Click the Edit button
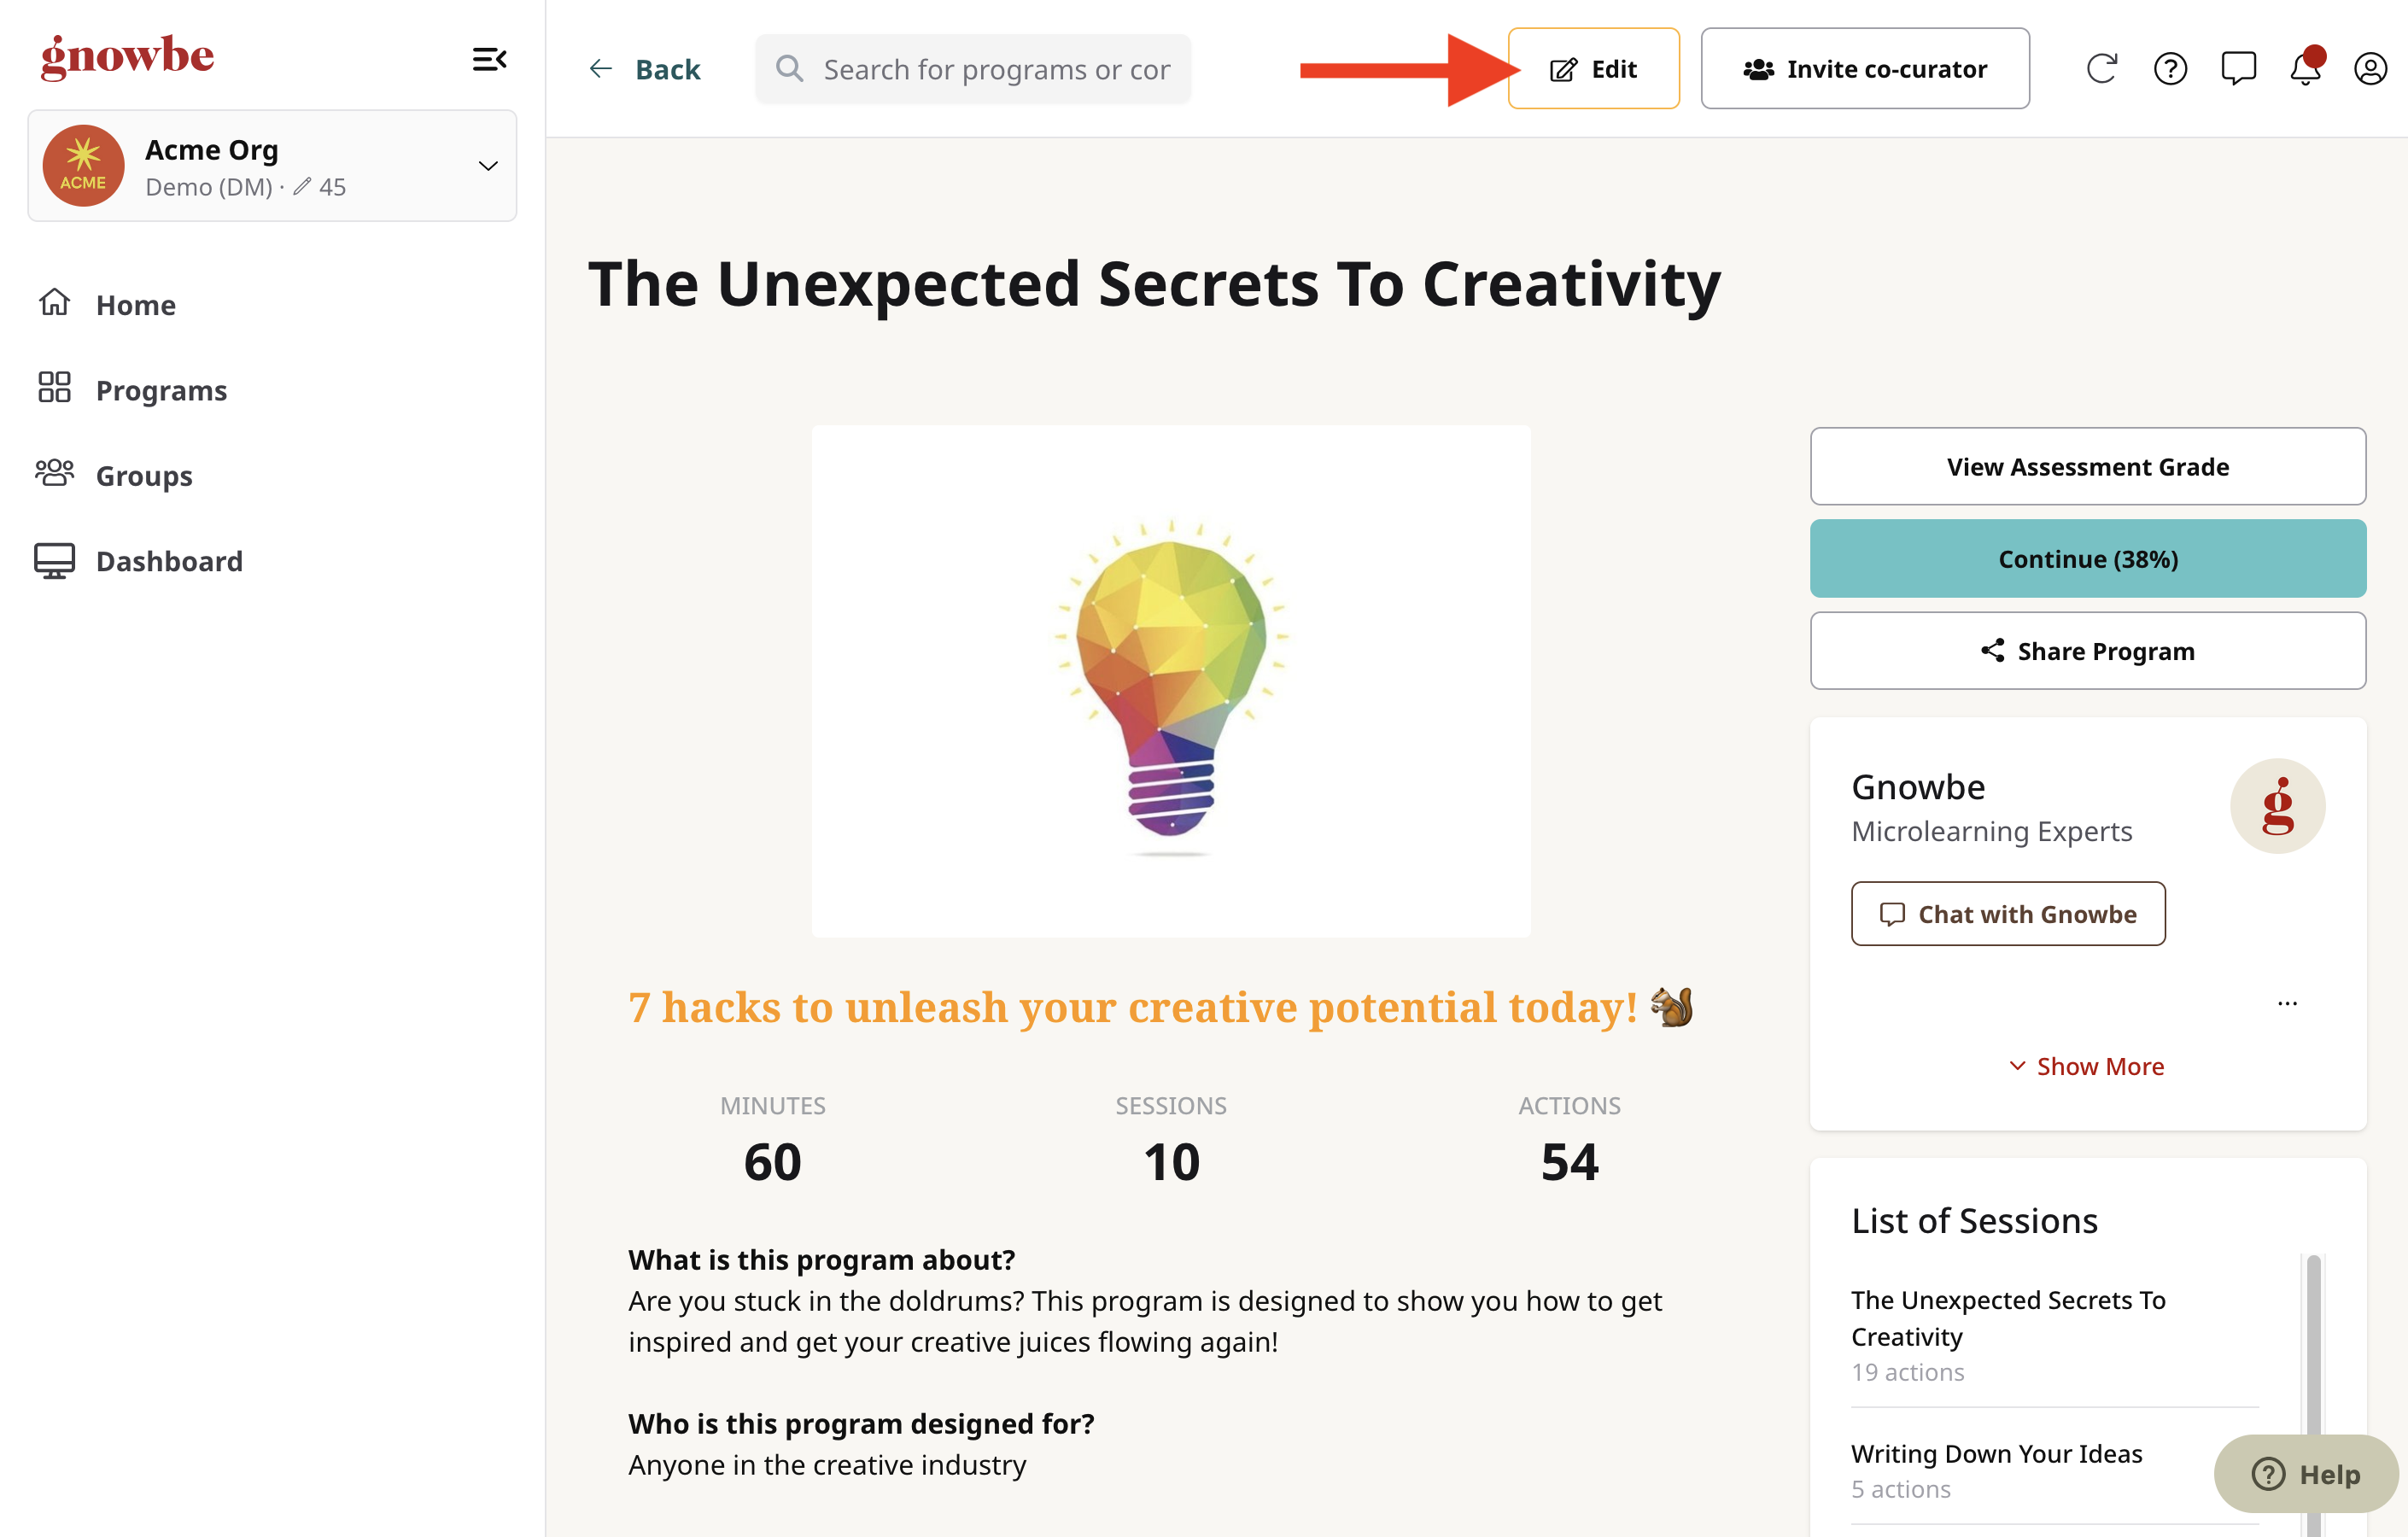Viewport: 2408px width, 1537px height. pyautogui.click(x=1593, y=68)
